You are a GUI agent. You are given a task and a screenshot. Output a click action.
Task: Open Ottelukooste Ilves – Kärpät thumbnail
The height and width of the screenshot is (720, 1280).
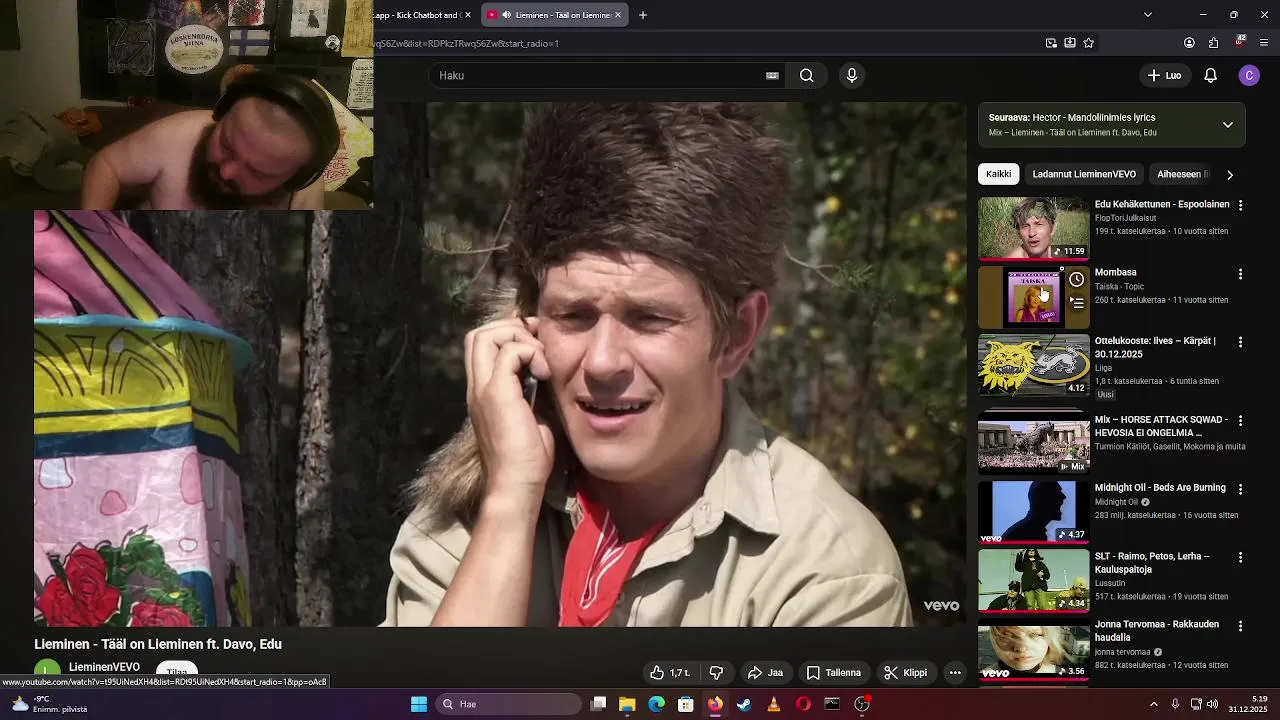point(1033,365)
